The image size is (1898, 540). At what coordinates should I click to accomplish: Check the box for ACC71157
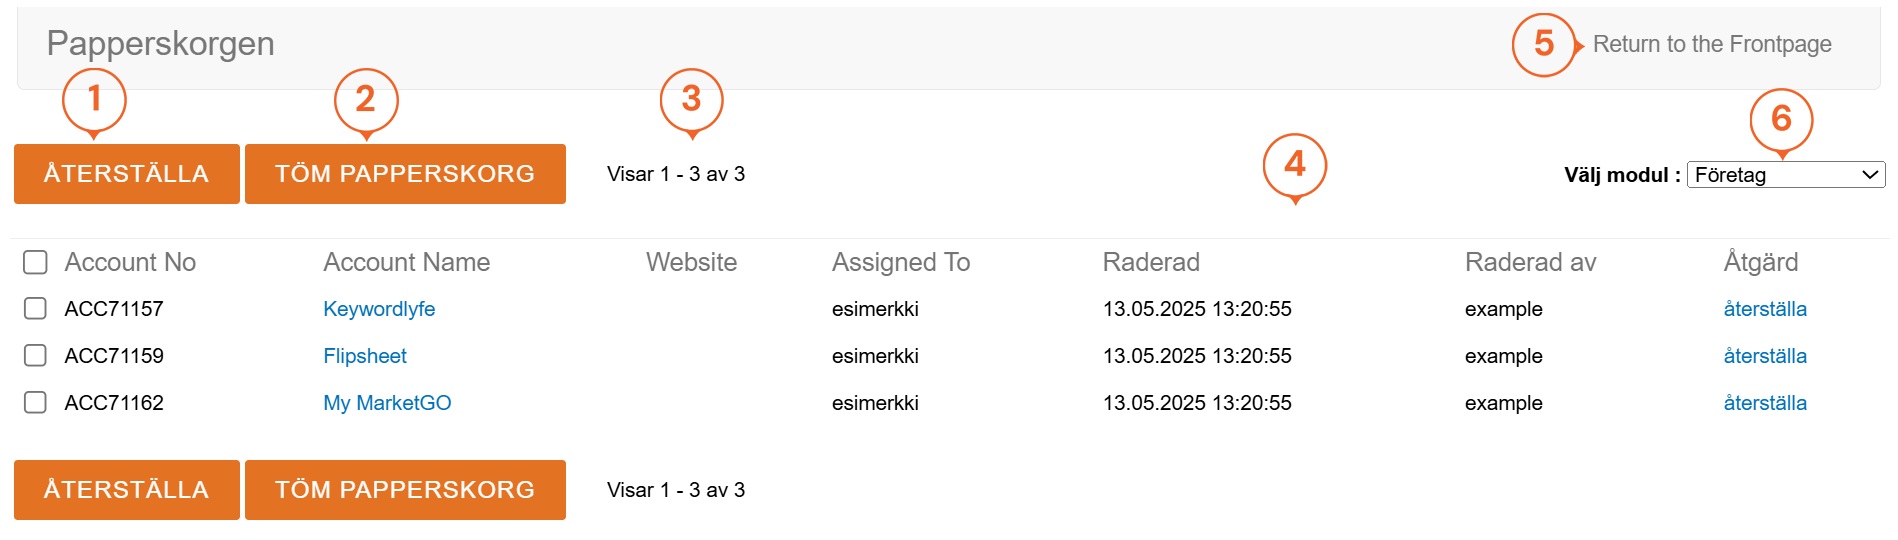point(36,309)
